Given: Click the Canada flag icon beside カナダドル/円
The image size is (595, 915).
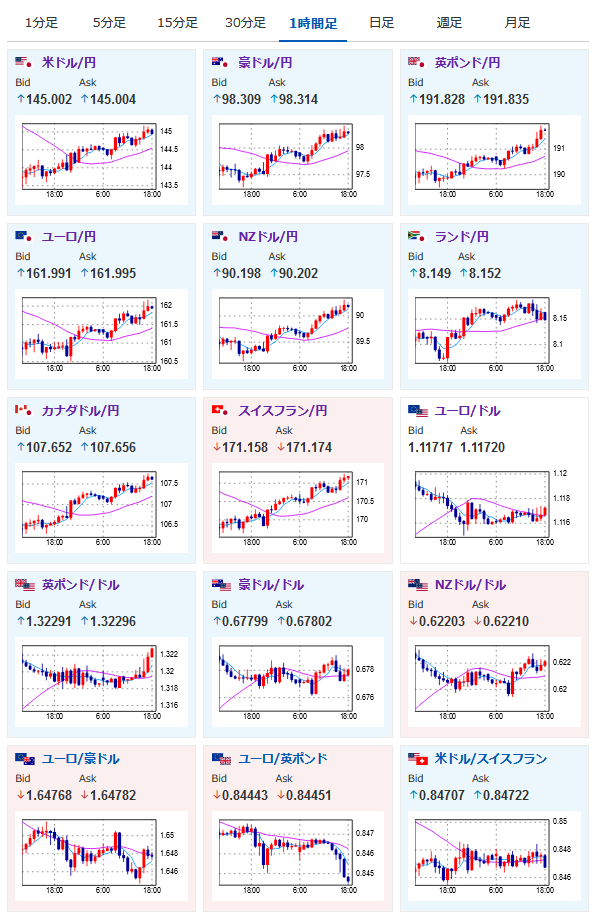Looking at the screenshot, I should (x=23, y=410).
